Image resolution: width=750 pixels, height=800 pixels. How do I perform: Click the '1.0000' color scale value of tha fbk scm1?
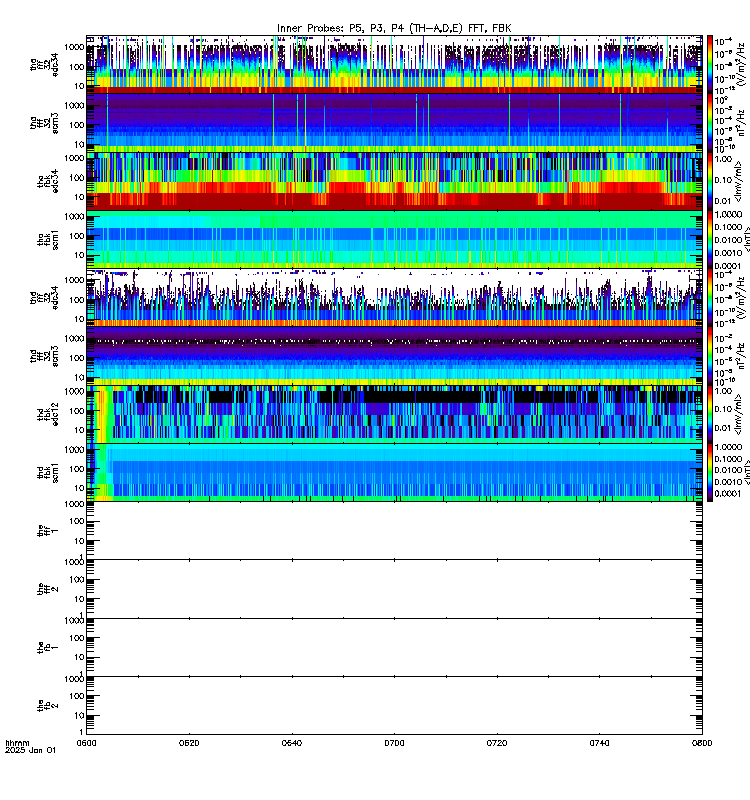click(728, 215)
